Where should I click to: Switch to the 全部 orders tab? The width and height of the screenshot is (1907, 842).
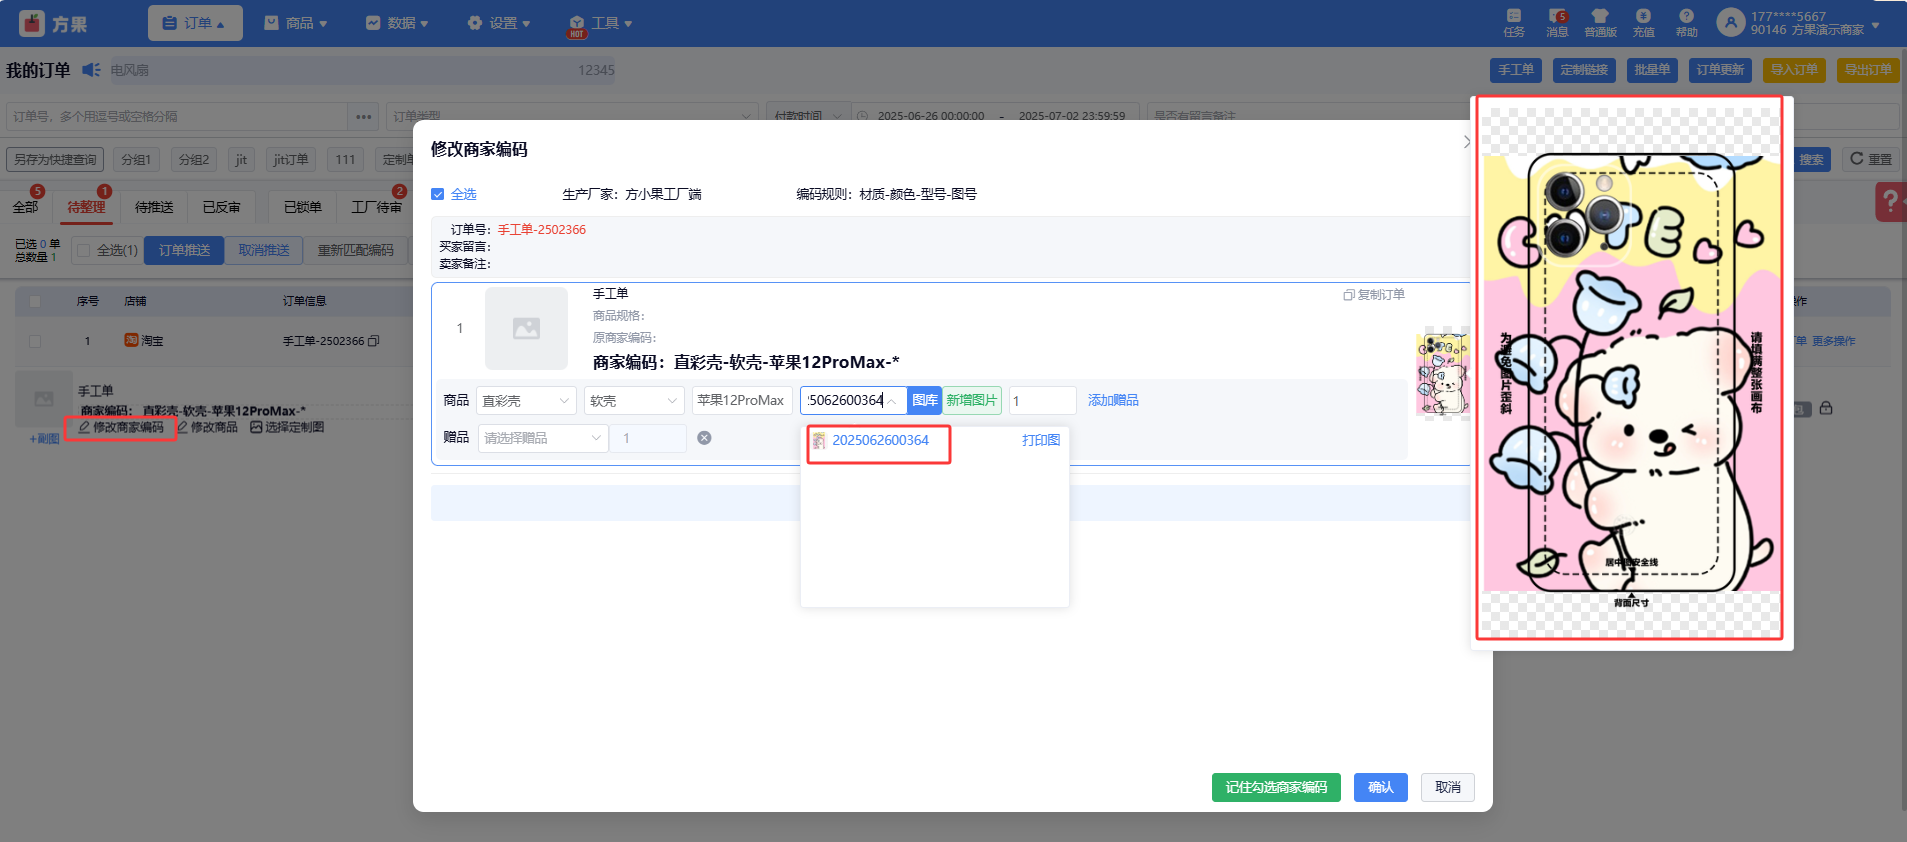click(x=25, y=207)
